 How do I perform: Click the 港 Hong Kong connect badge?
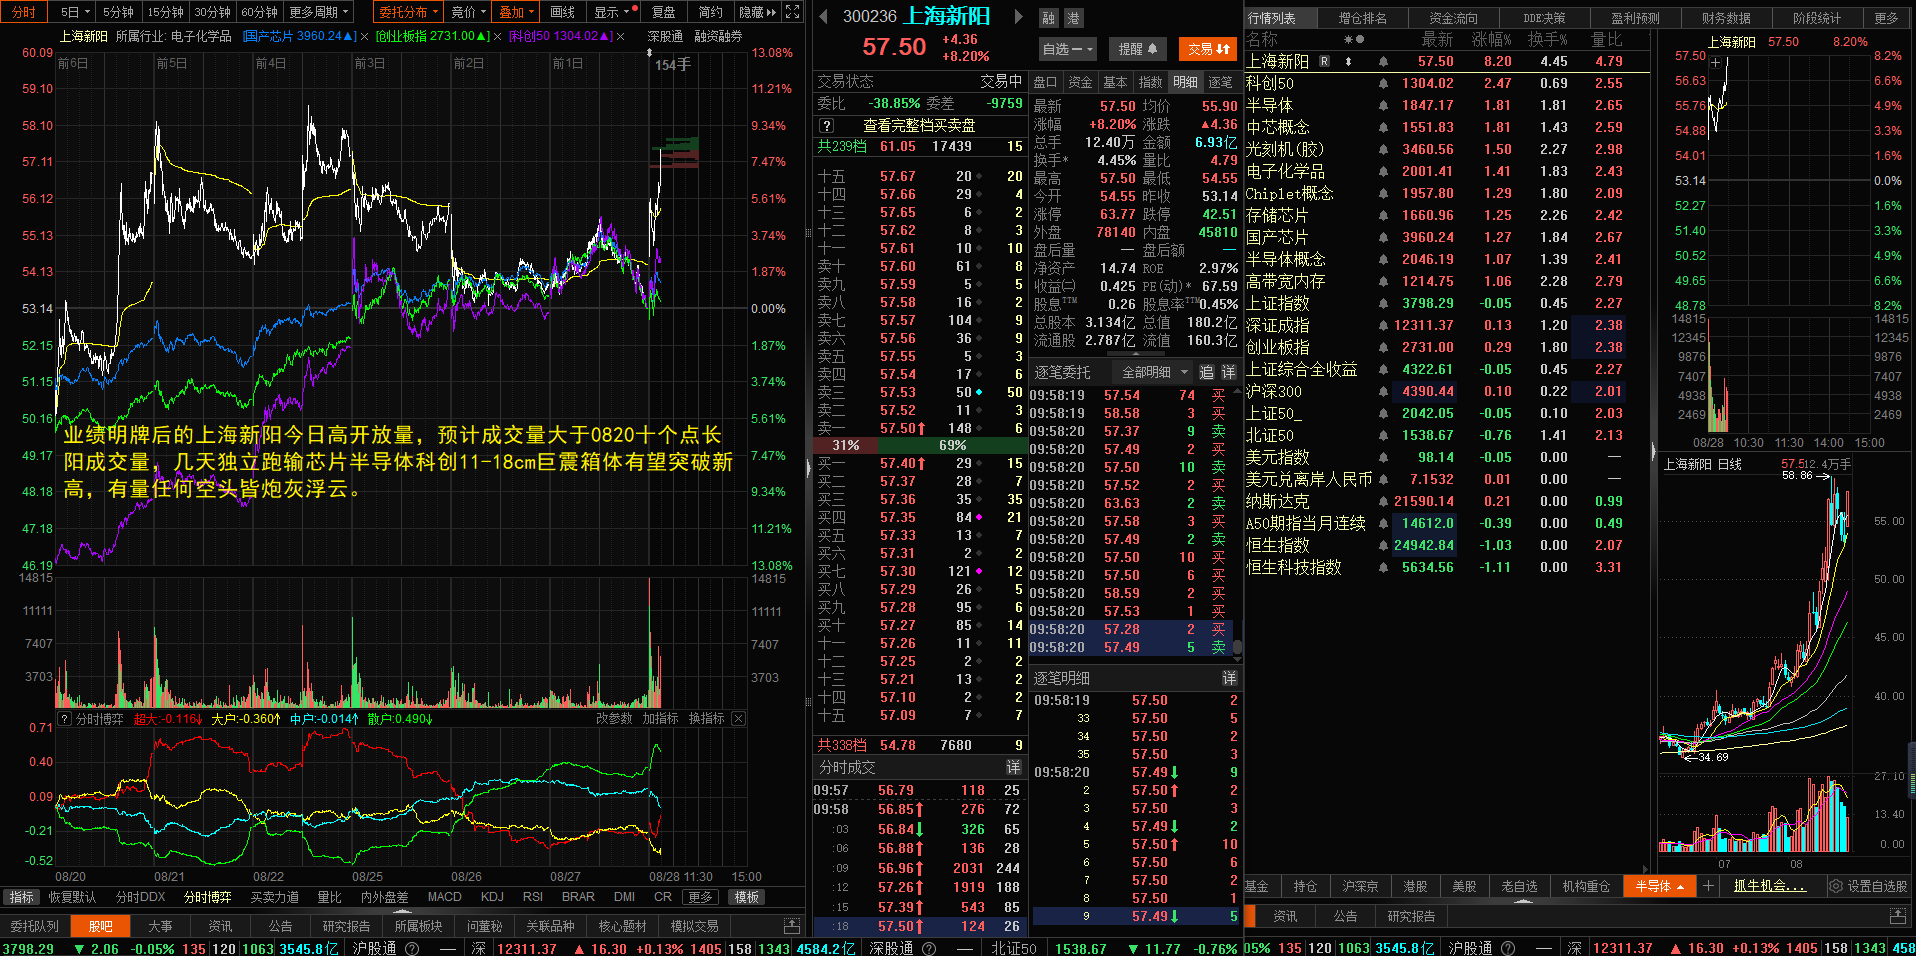point(1073,18)
